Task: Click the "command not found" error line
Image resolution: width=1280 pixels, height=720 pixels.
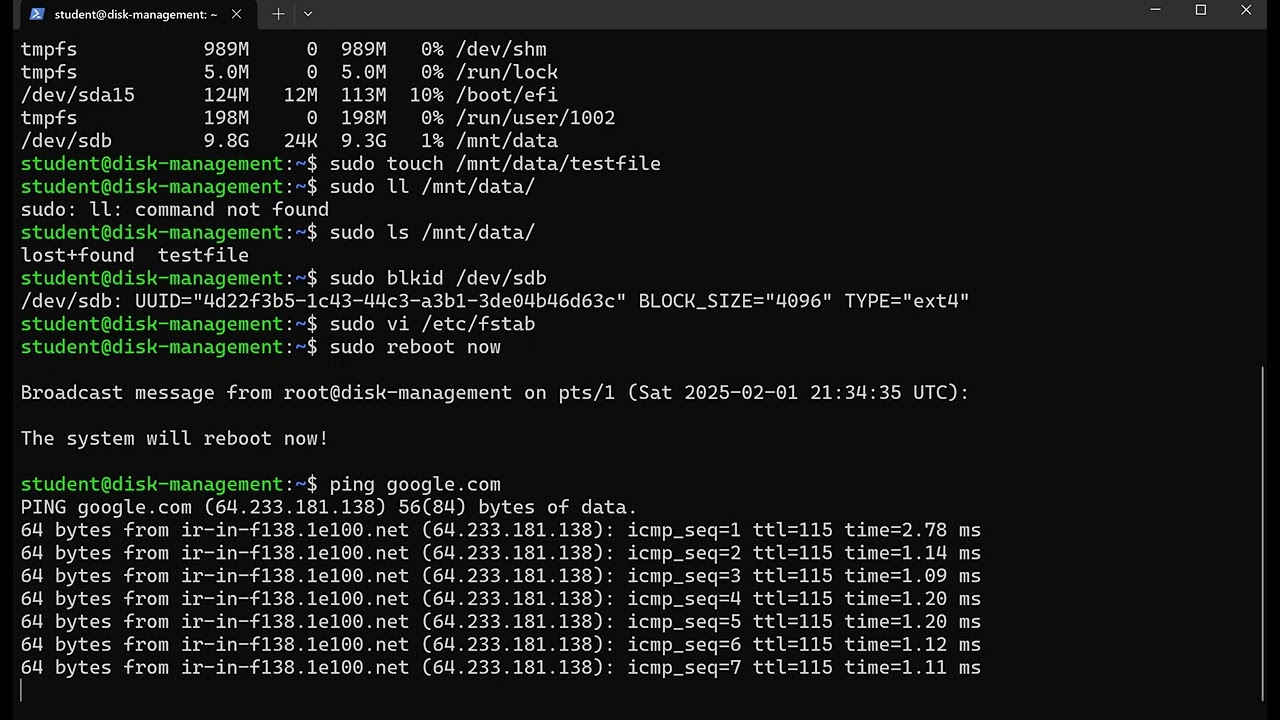Action: coord(175,210)
